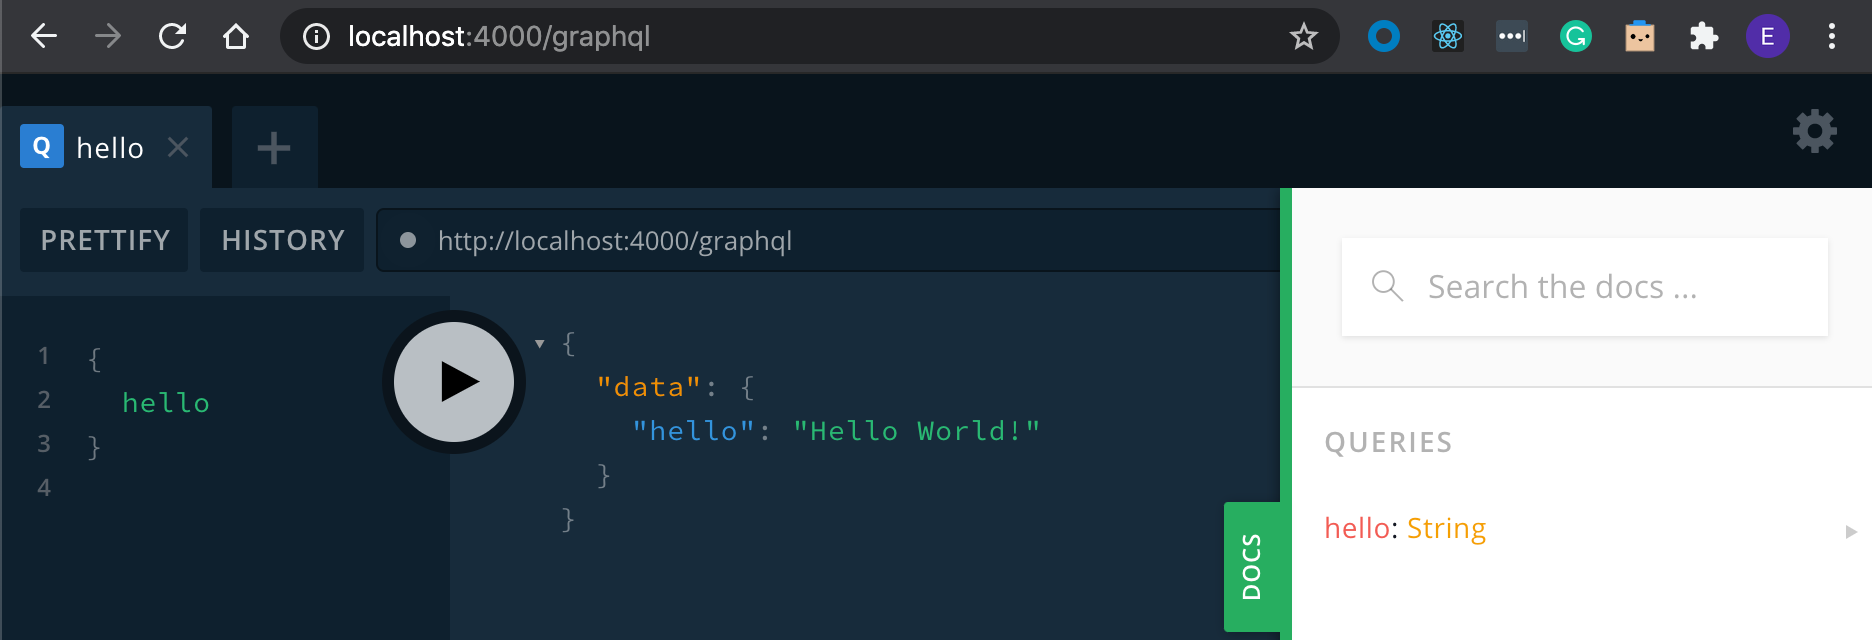Click the endpoint URL input field

coord(828,240)
